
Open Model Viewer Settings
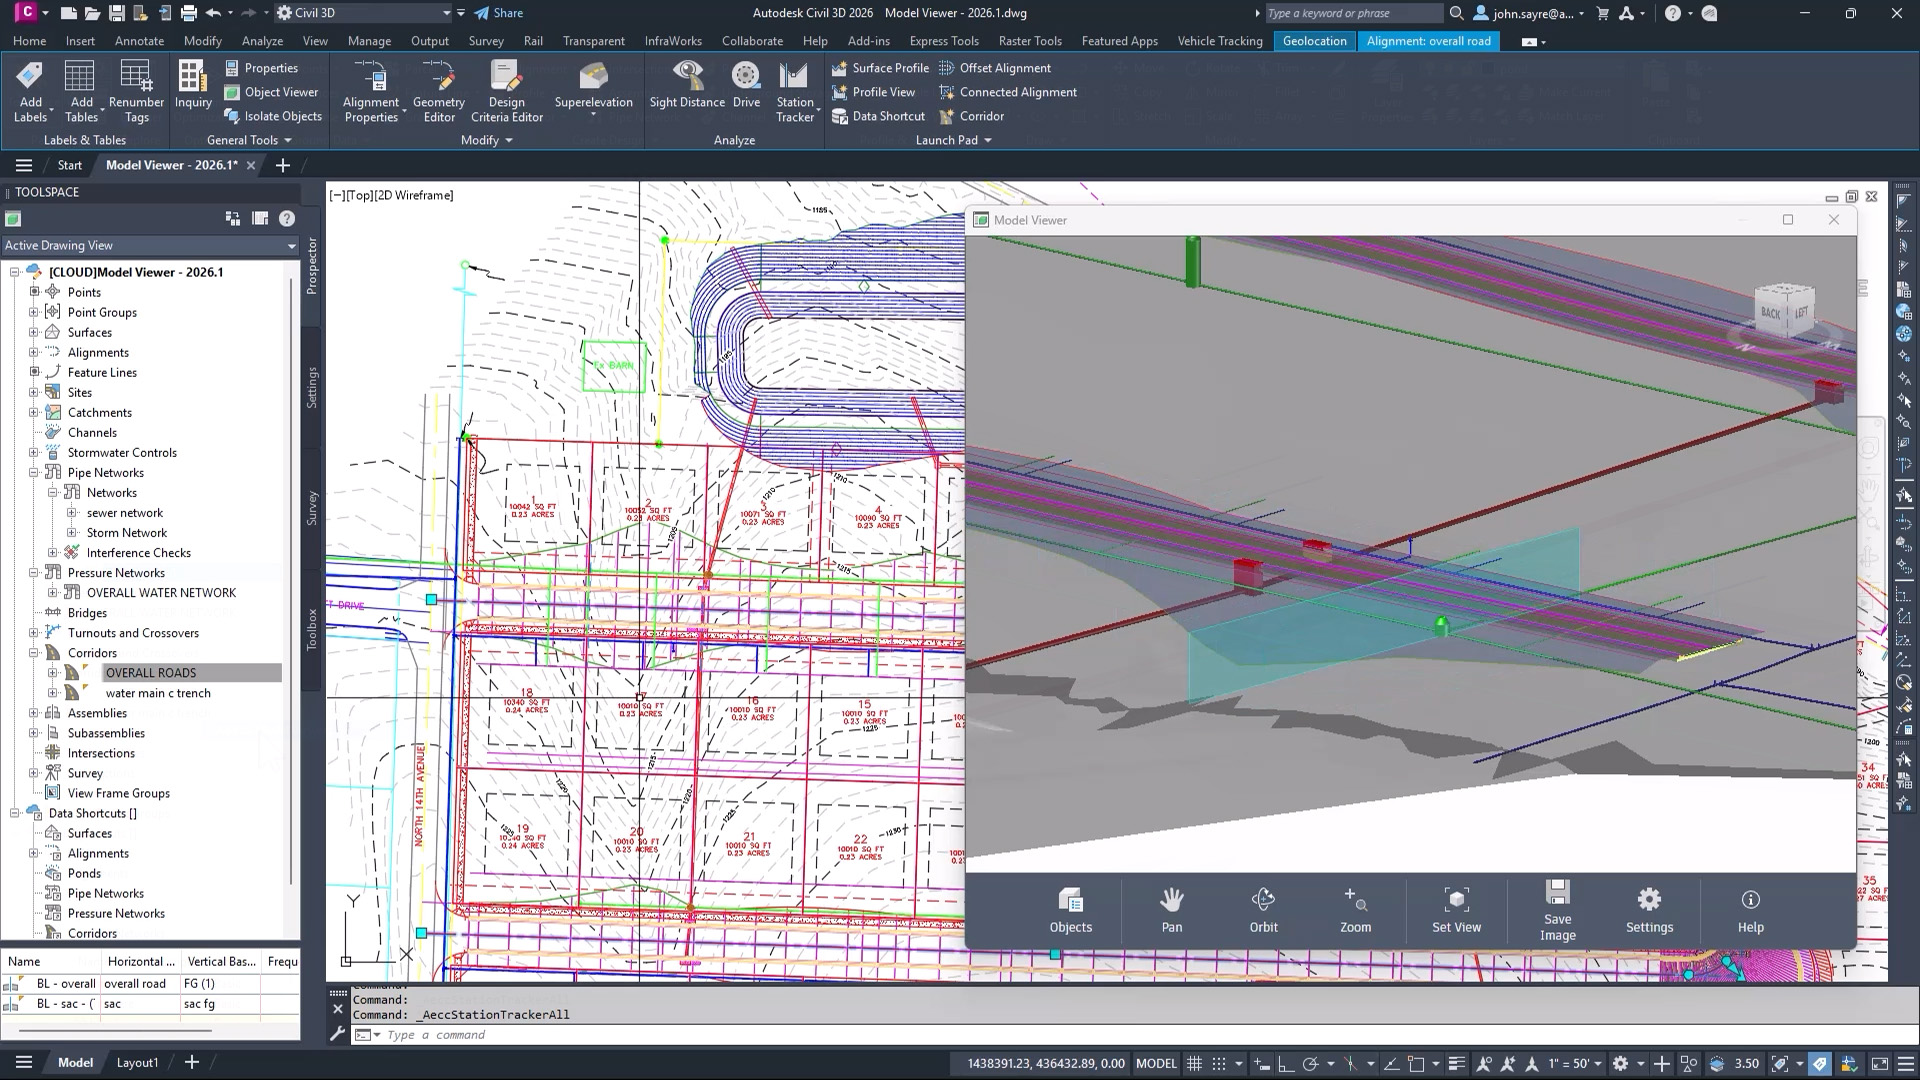1649,910
